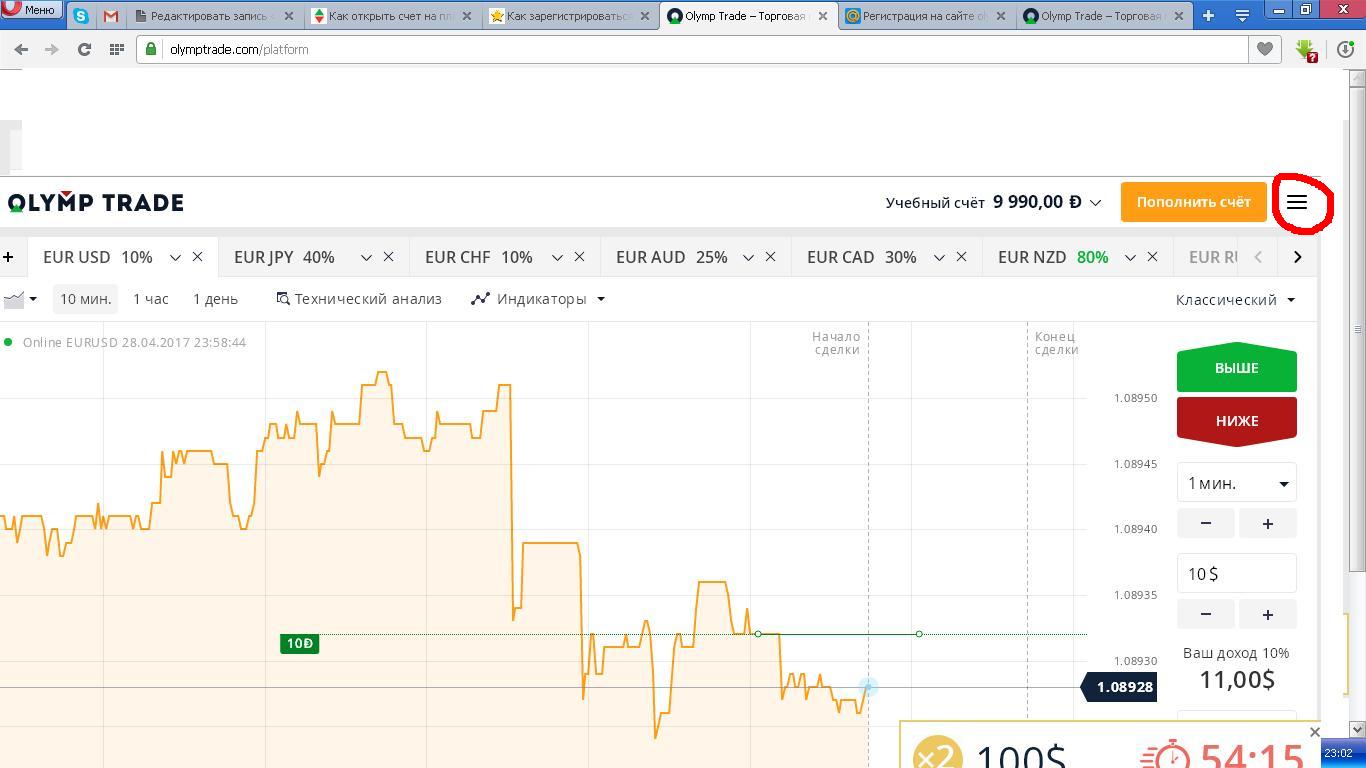Open the Speed Dial grid
Viewport: 1366px width, 768px height.
tap(117, 49)
